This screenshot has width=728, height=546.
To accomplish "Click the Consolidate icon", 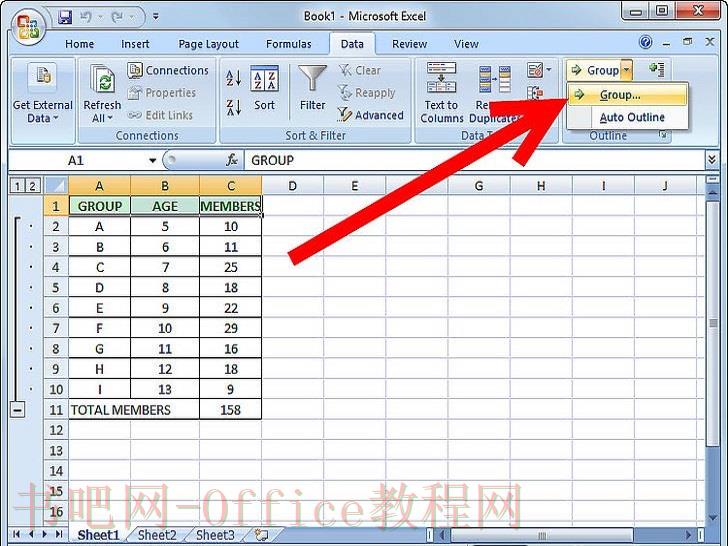I will (535, 93).
